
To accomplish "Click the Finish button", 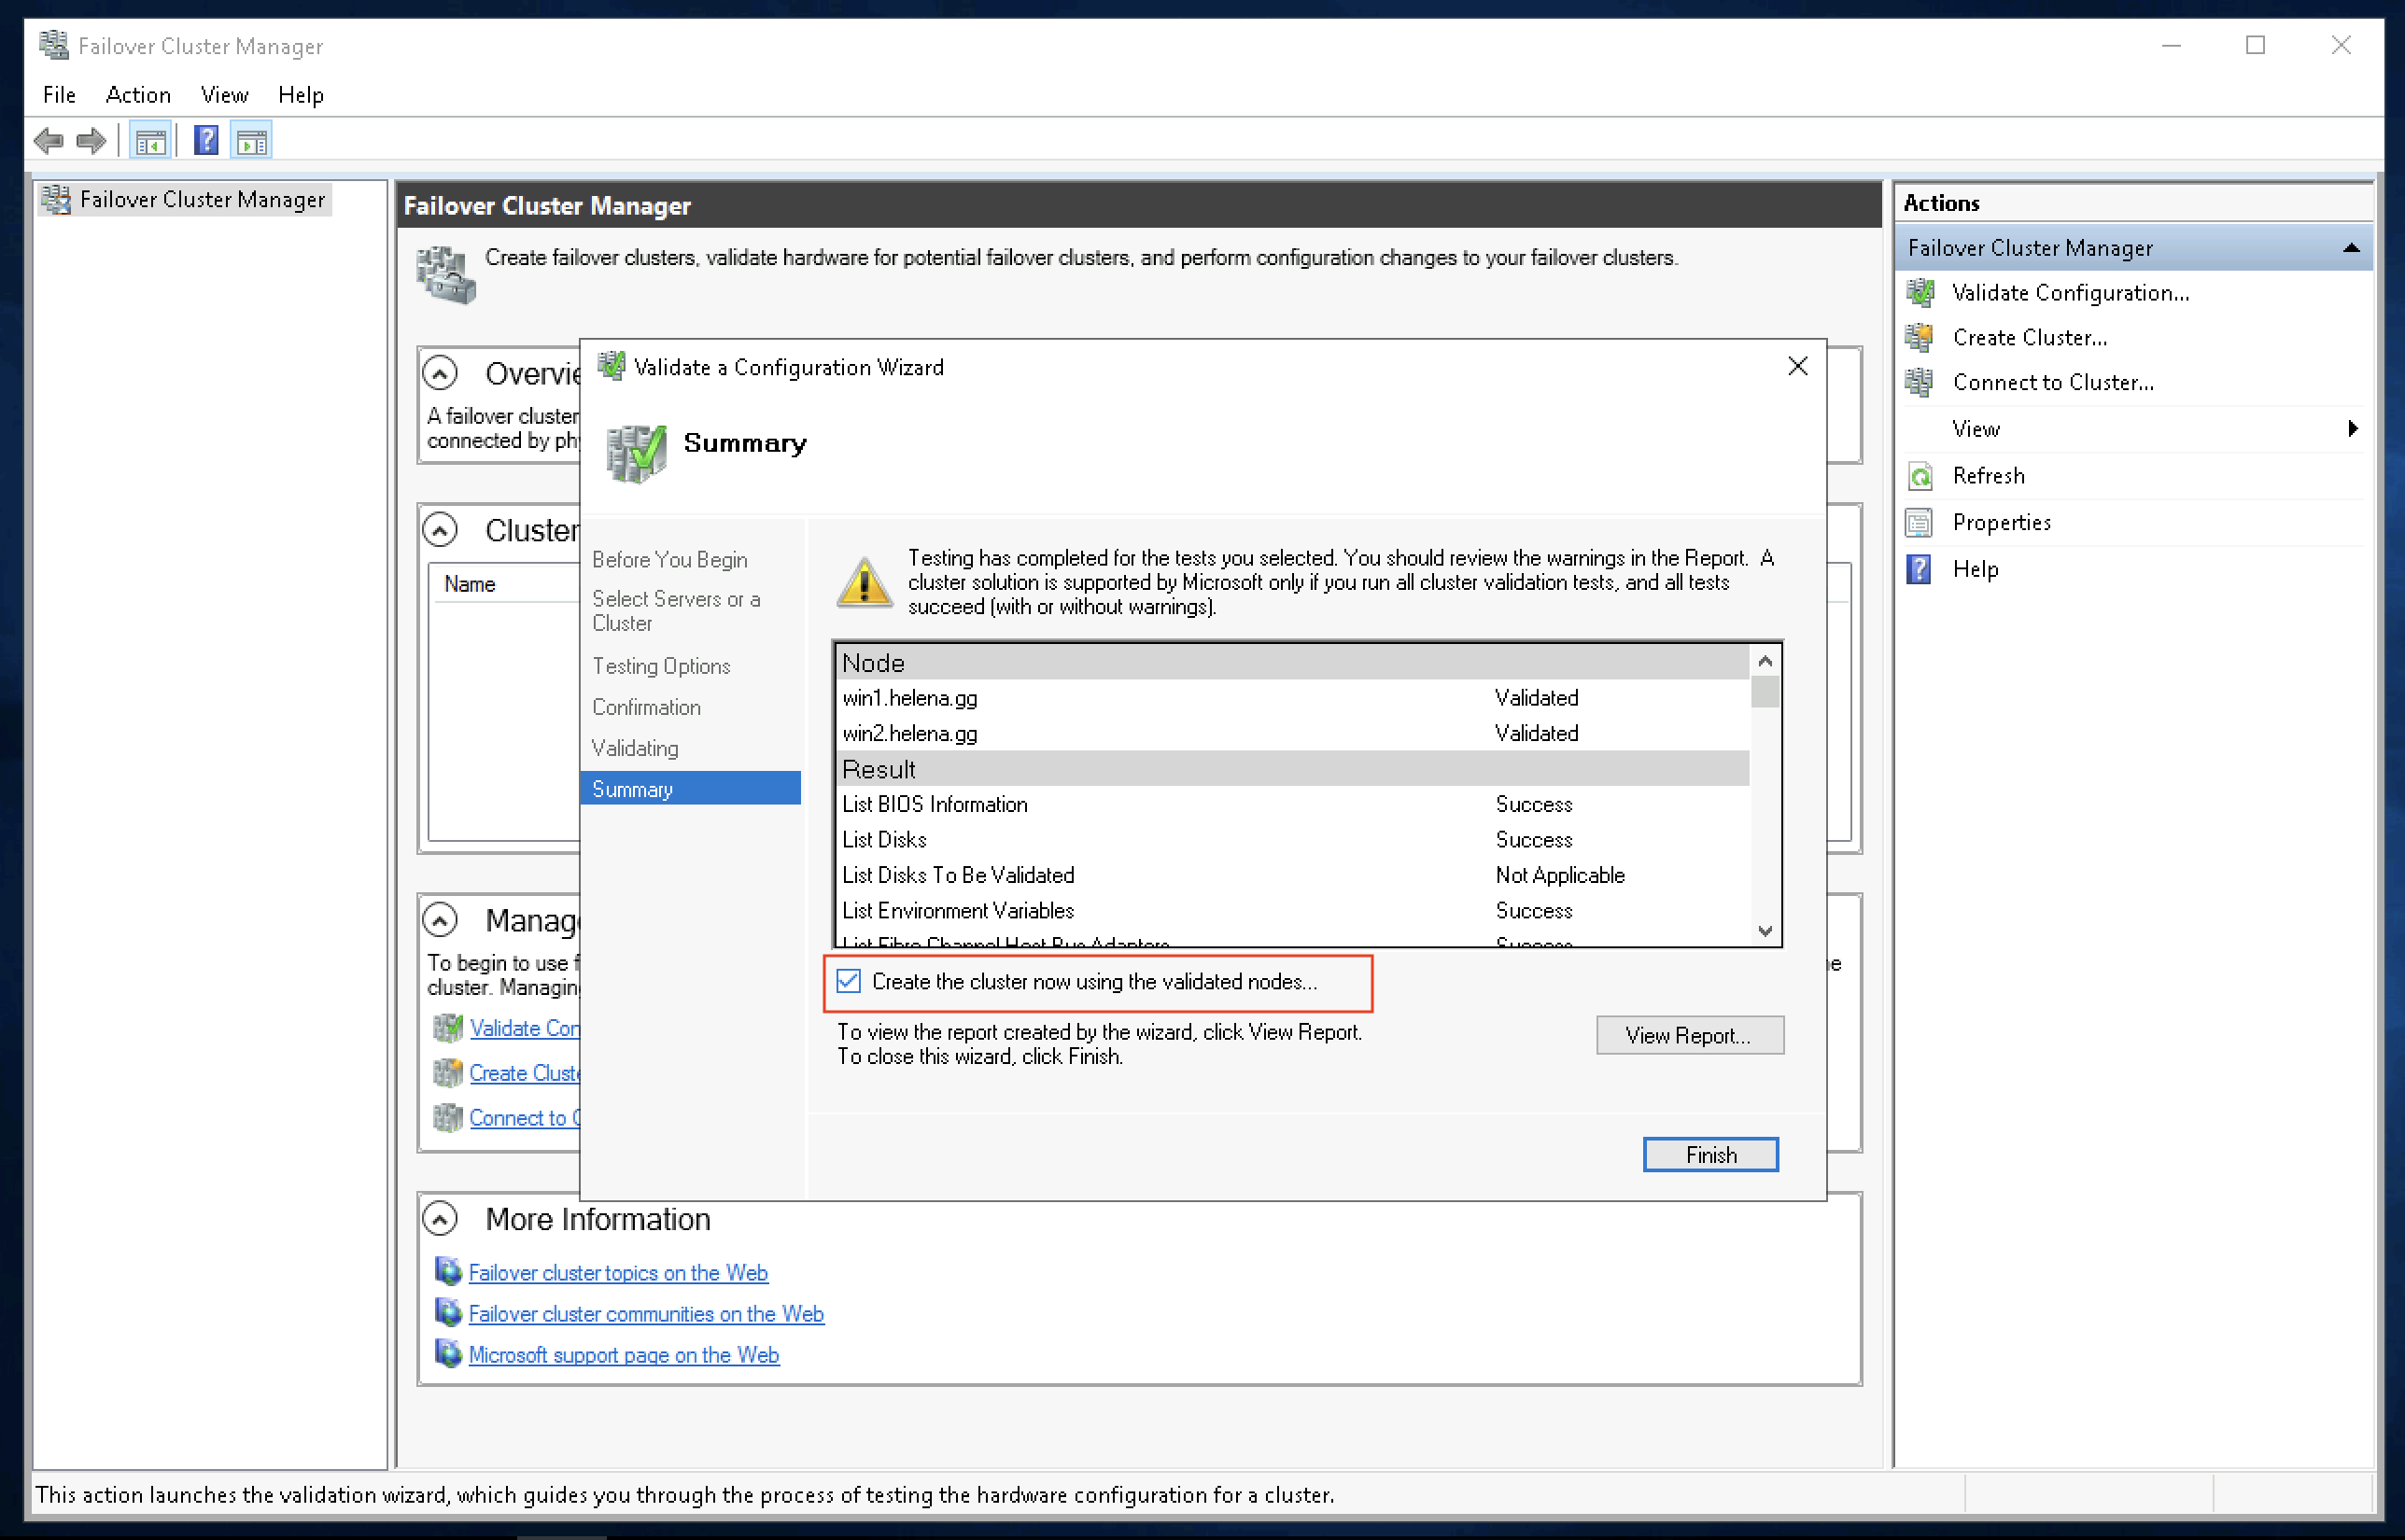I will [1710, 1155].
